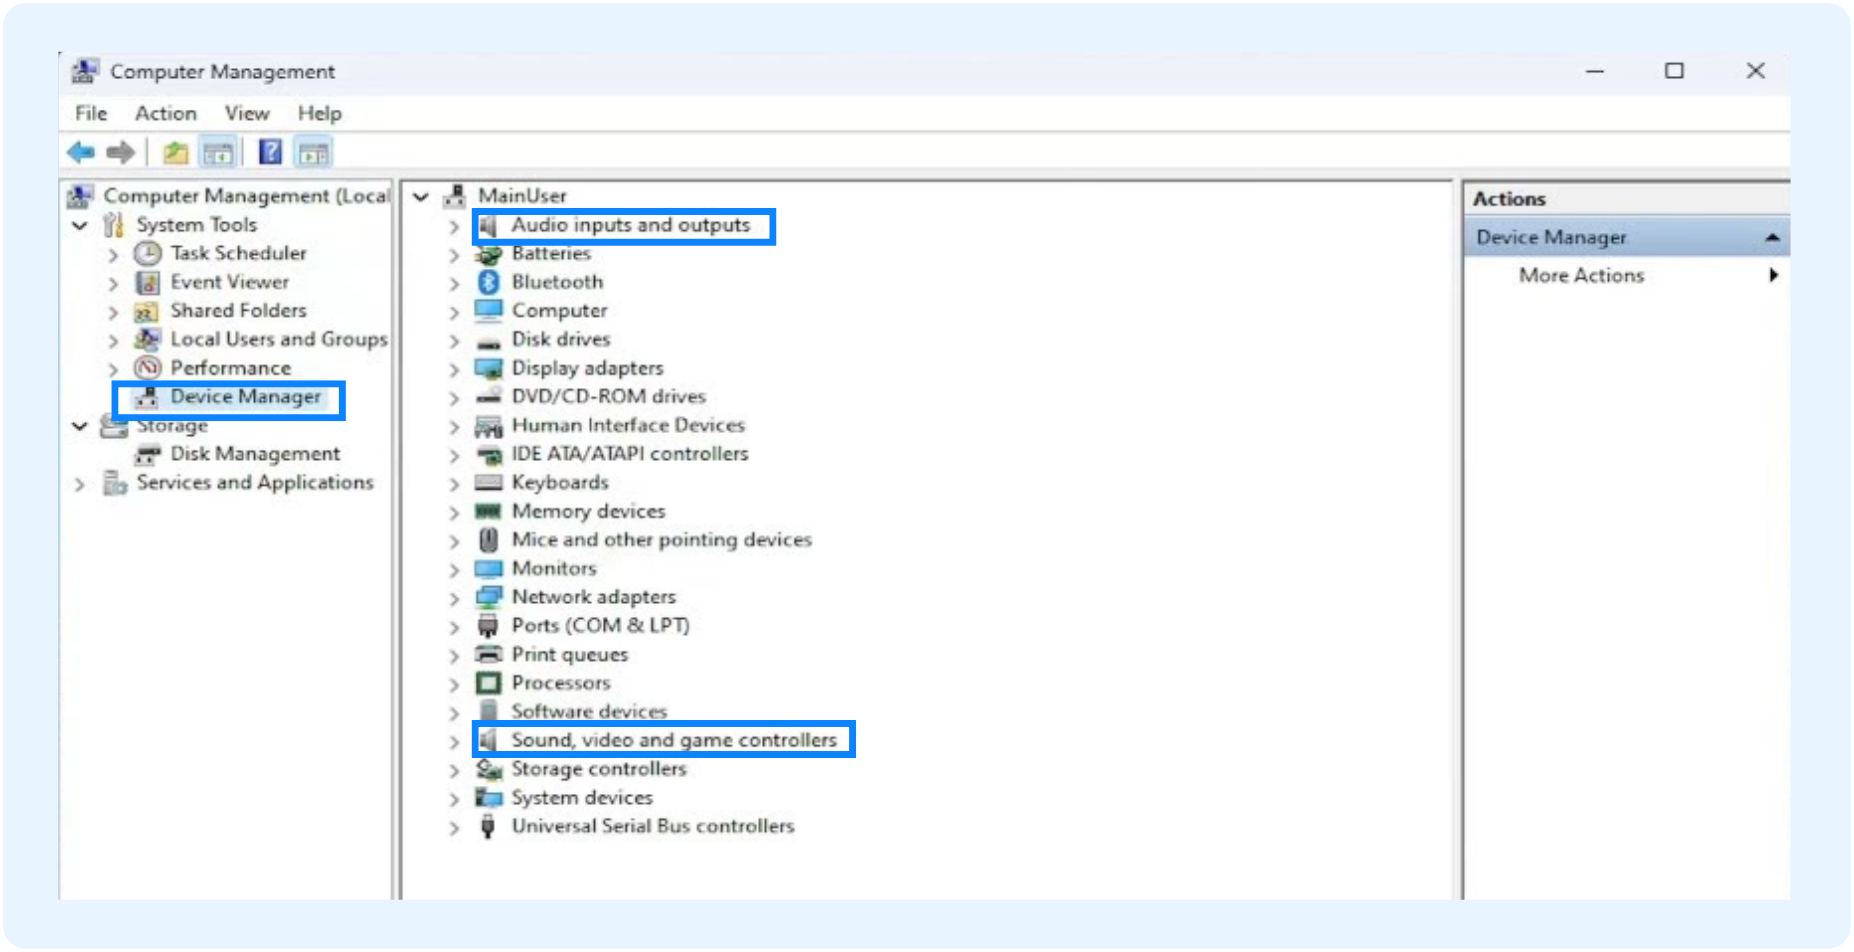Expand Sound, video and game controllers
The width and height of the screenshot is (1854, 952).
click(x=454, y=742)
